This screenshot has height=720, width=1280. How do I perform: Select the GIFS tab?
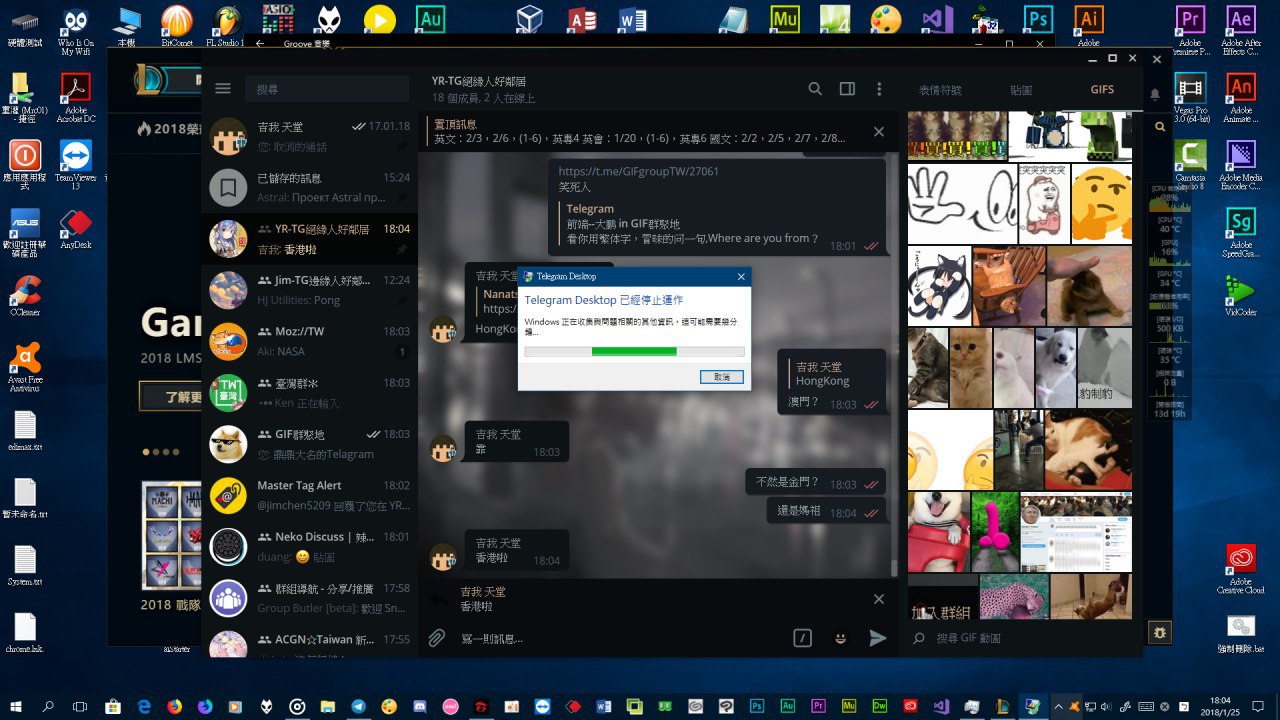point(1102,90)
